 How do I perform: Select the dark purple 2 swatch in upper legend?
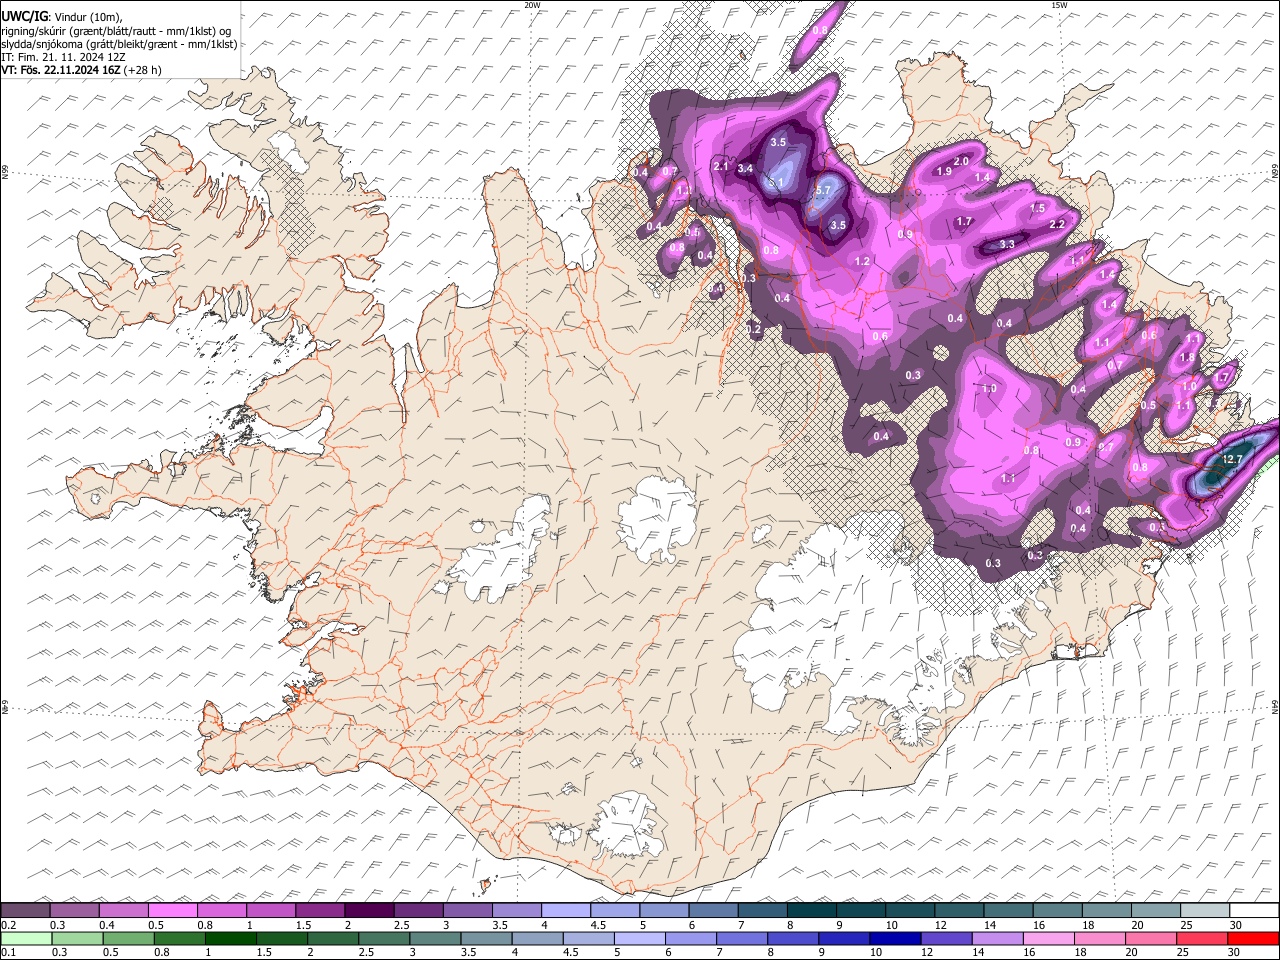pos(368,911)
